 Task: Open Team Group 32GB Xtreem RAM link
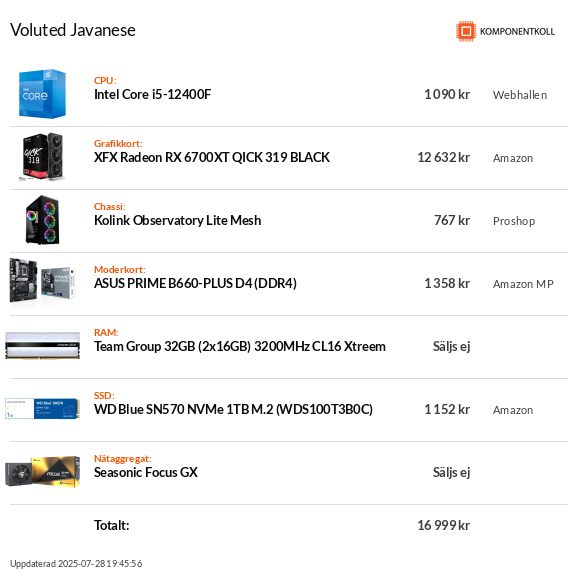[240, 346]
